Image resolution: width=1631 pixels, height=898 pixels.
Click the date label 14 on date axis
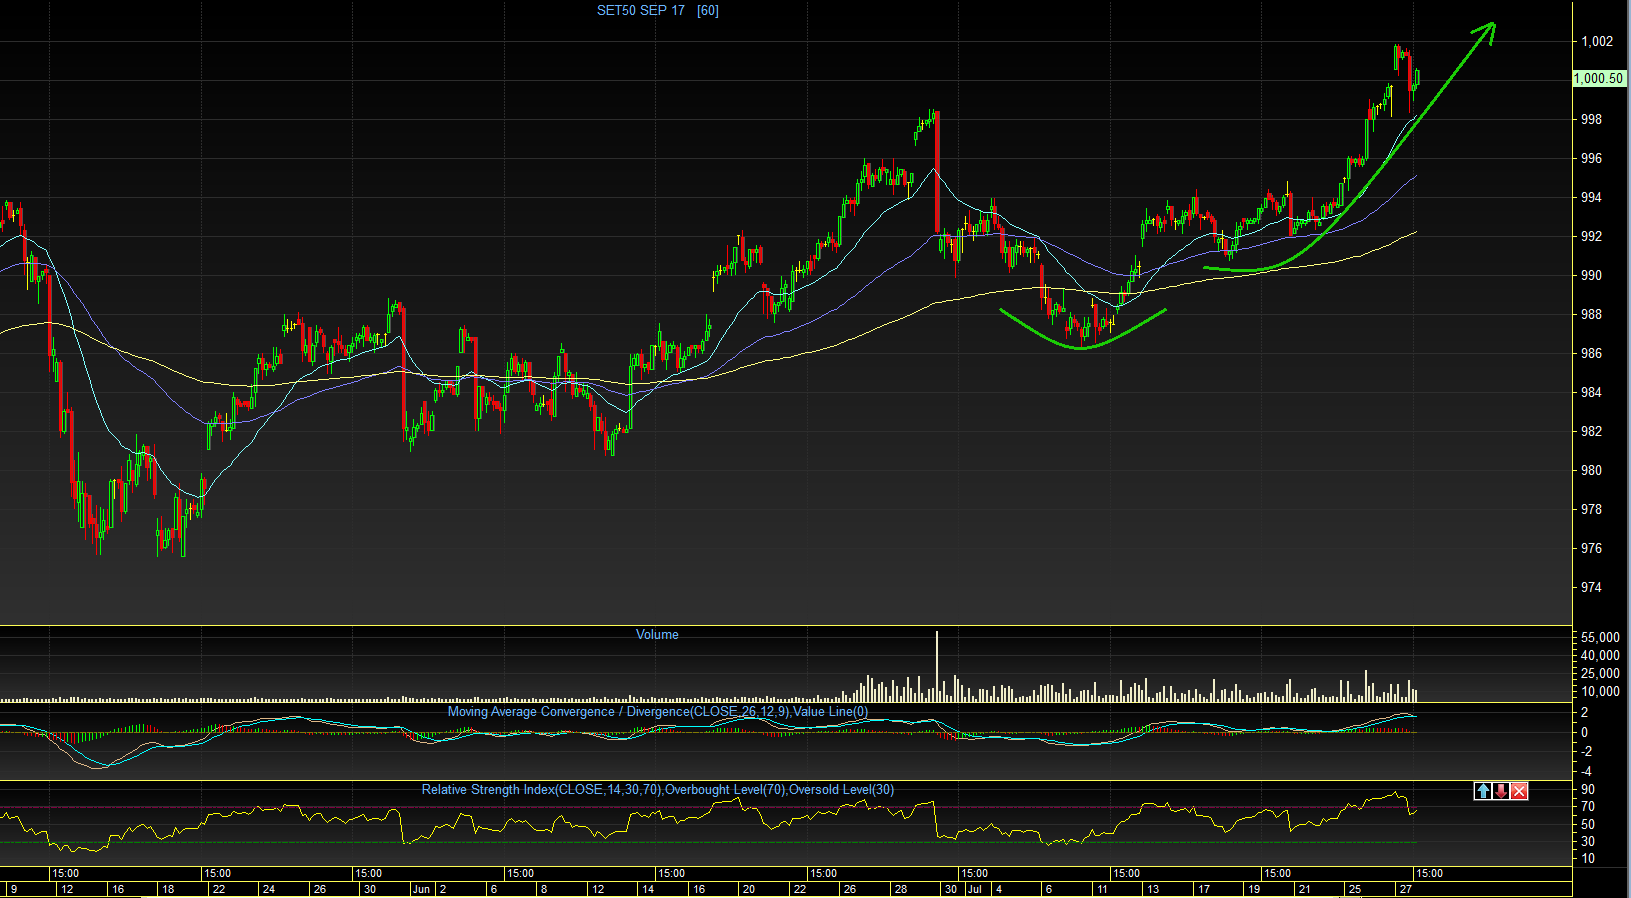[x=648, y=889]
